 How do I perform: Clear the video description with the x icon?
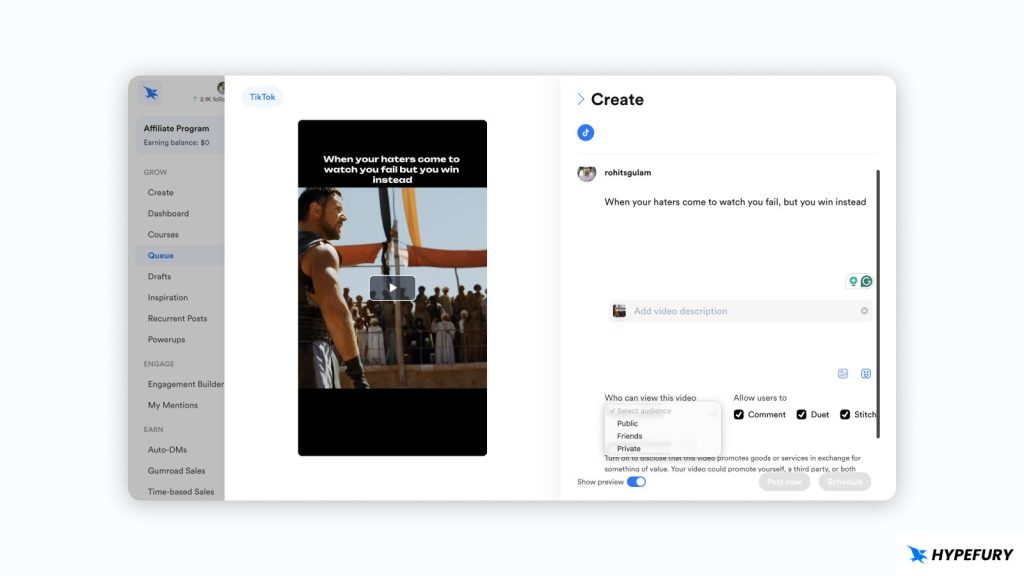(864, 311)
